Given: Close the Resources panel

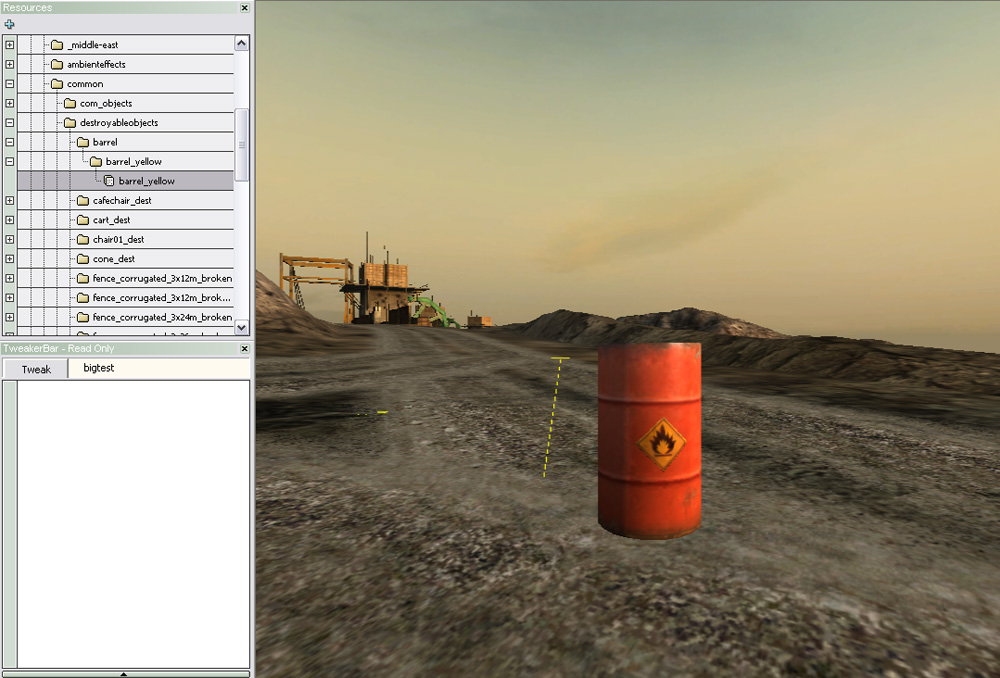Looking at the screenshot, I should tap(245, 8).
